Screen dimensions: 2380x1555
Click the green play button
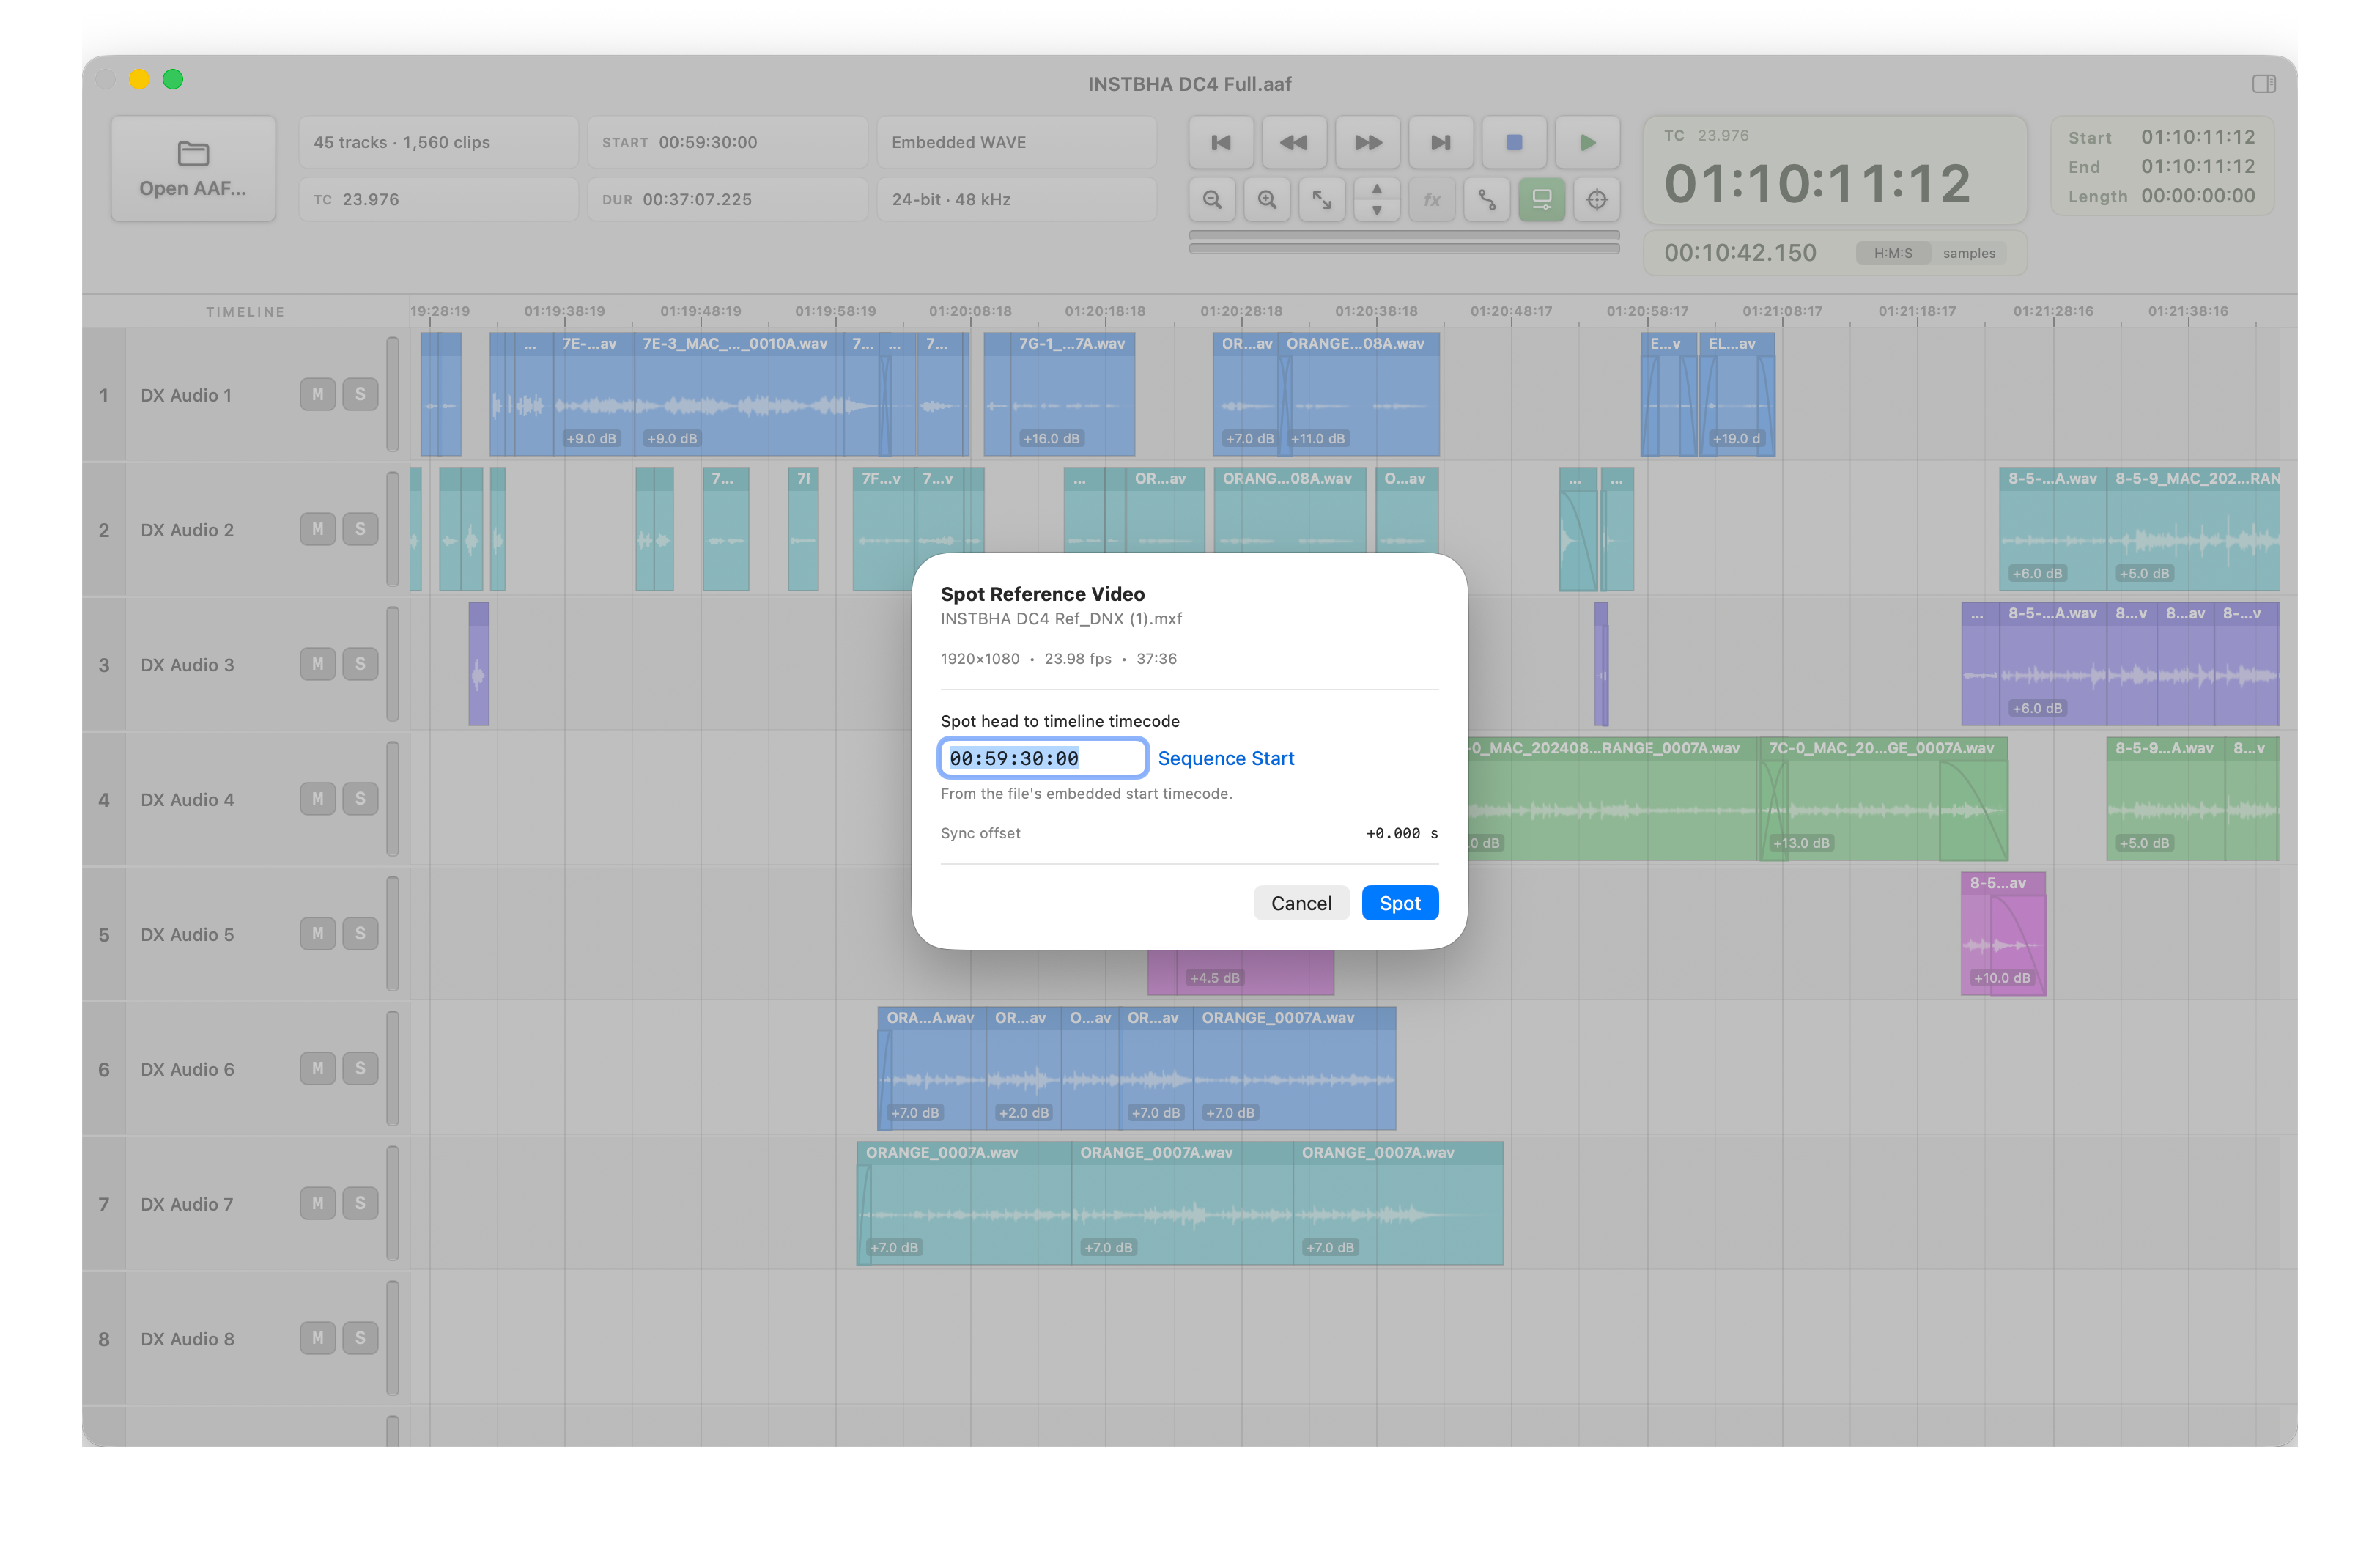[x=1587, y=143]
